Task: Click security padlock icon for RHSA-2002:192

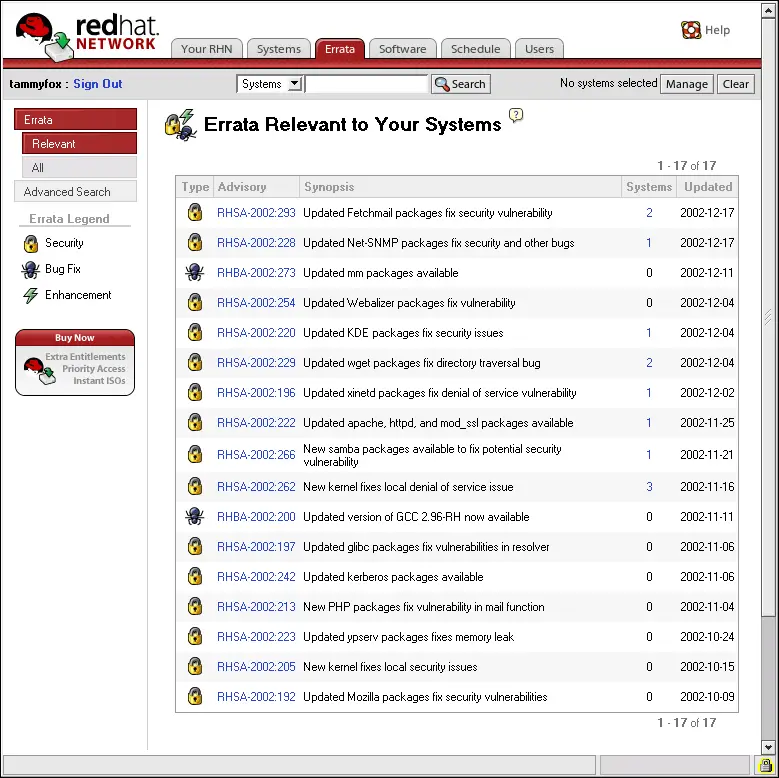Action: tap(195, 697)
